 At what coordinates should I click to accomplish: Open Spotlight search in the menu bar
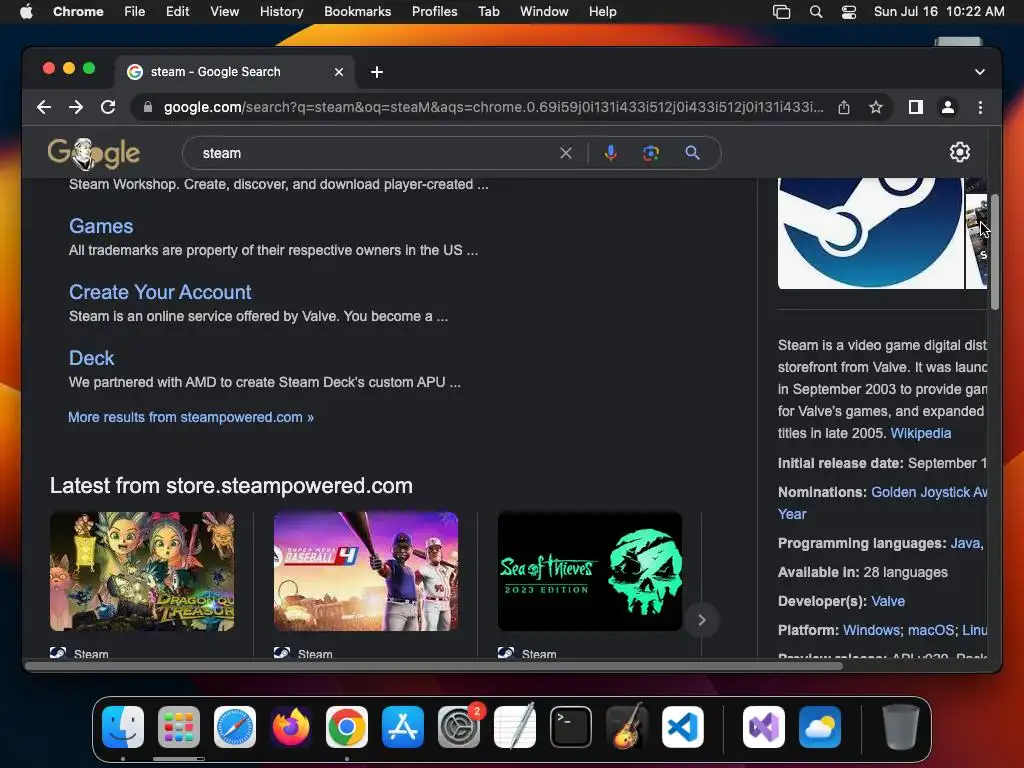(x=816, y=12)
